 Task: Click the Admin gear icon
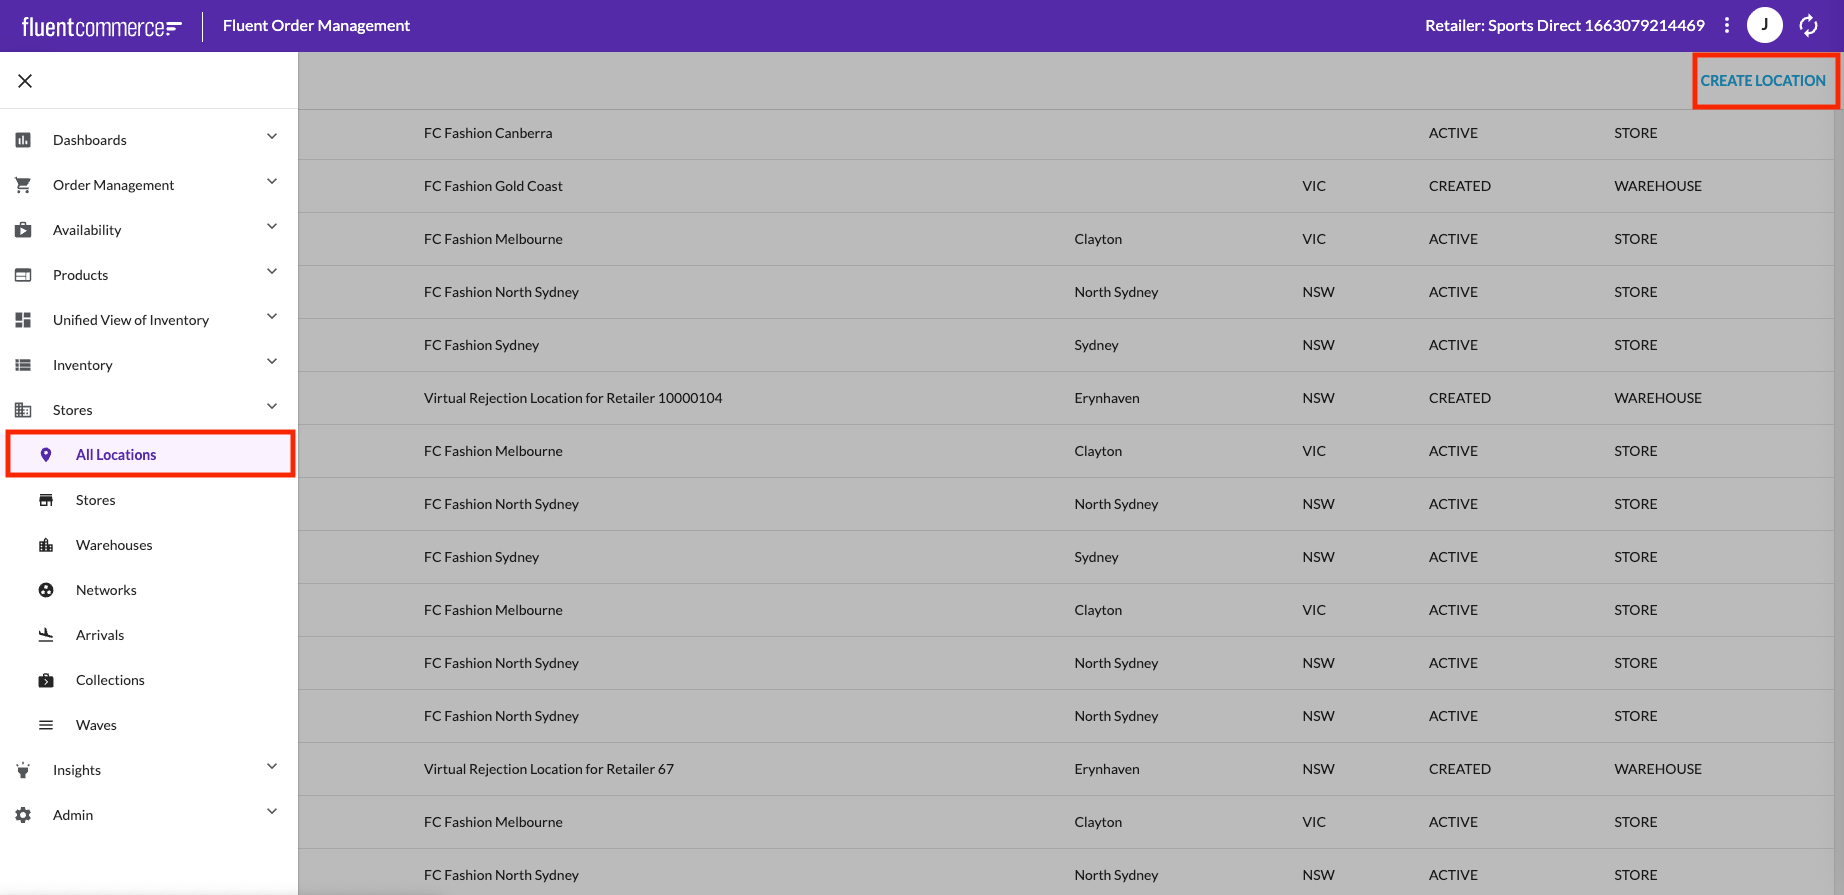pos(23,815)
